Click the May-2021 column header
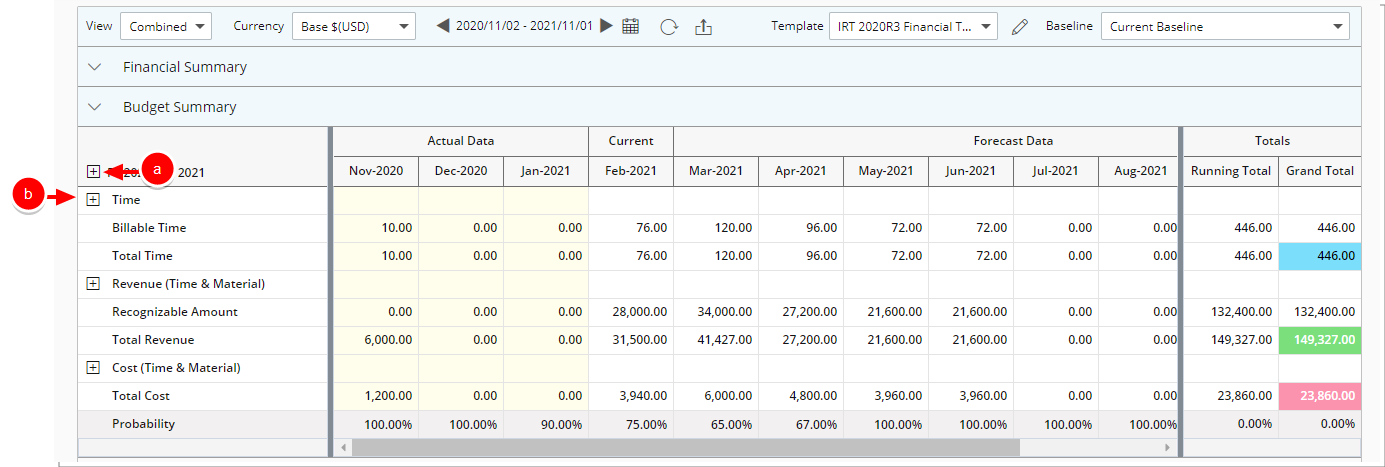The height and width of the screenshot is (467, 1385). (886, 171)
